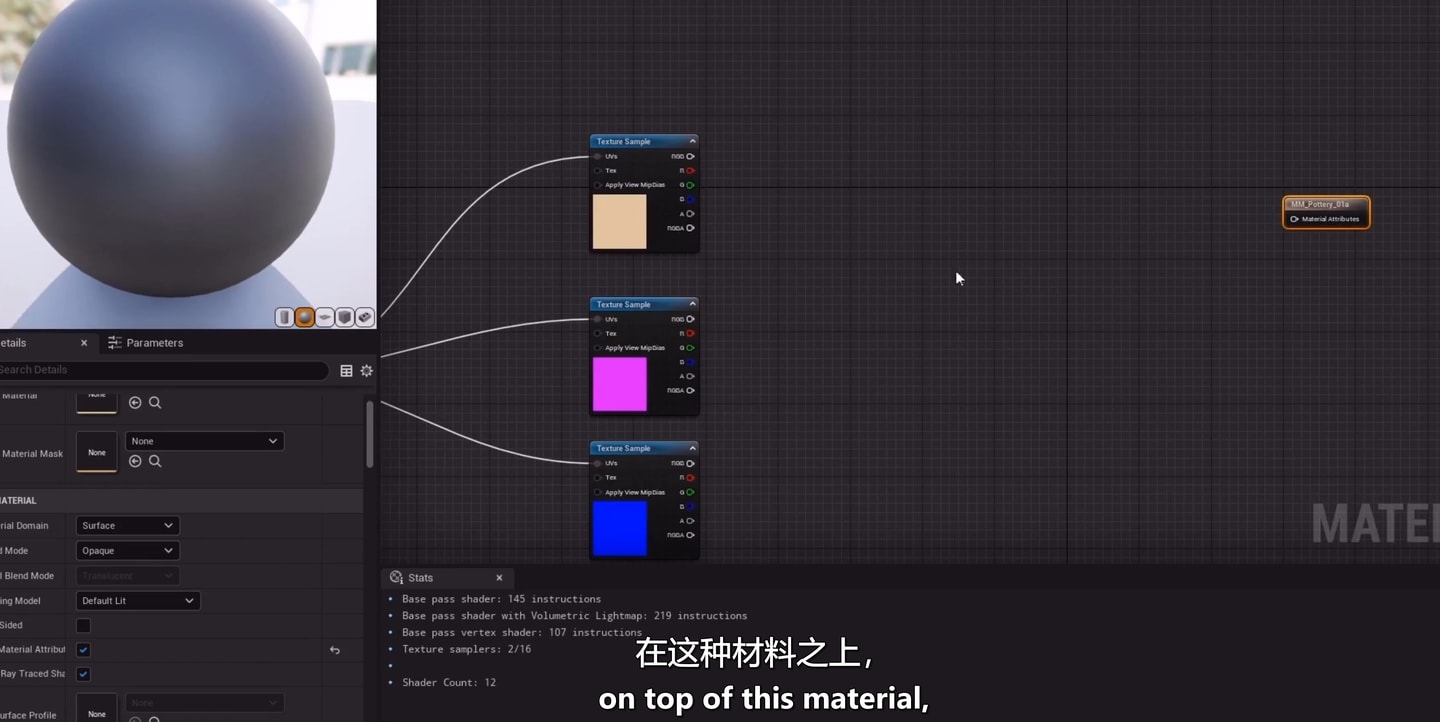Open the Details settings gear icon
1440x722 pixels.
pyautogui.click(x=367, y=371)
